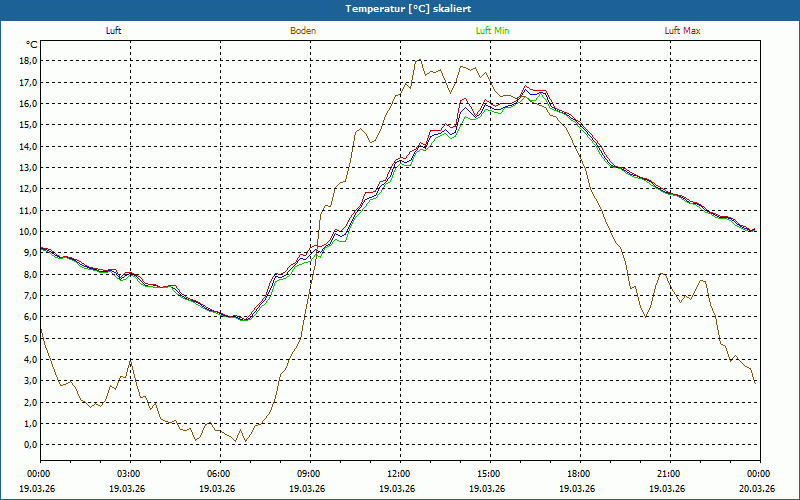Select the brown 'Boden' legend label
Screen dimensions: 800x500
point(303,31)
